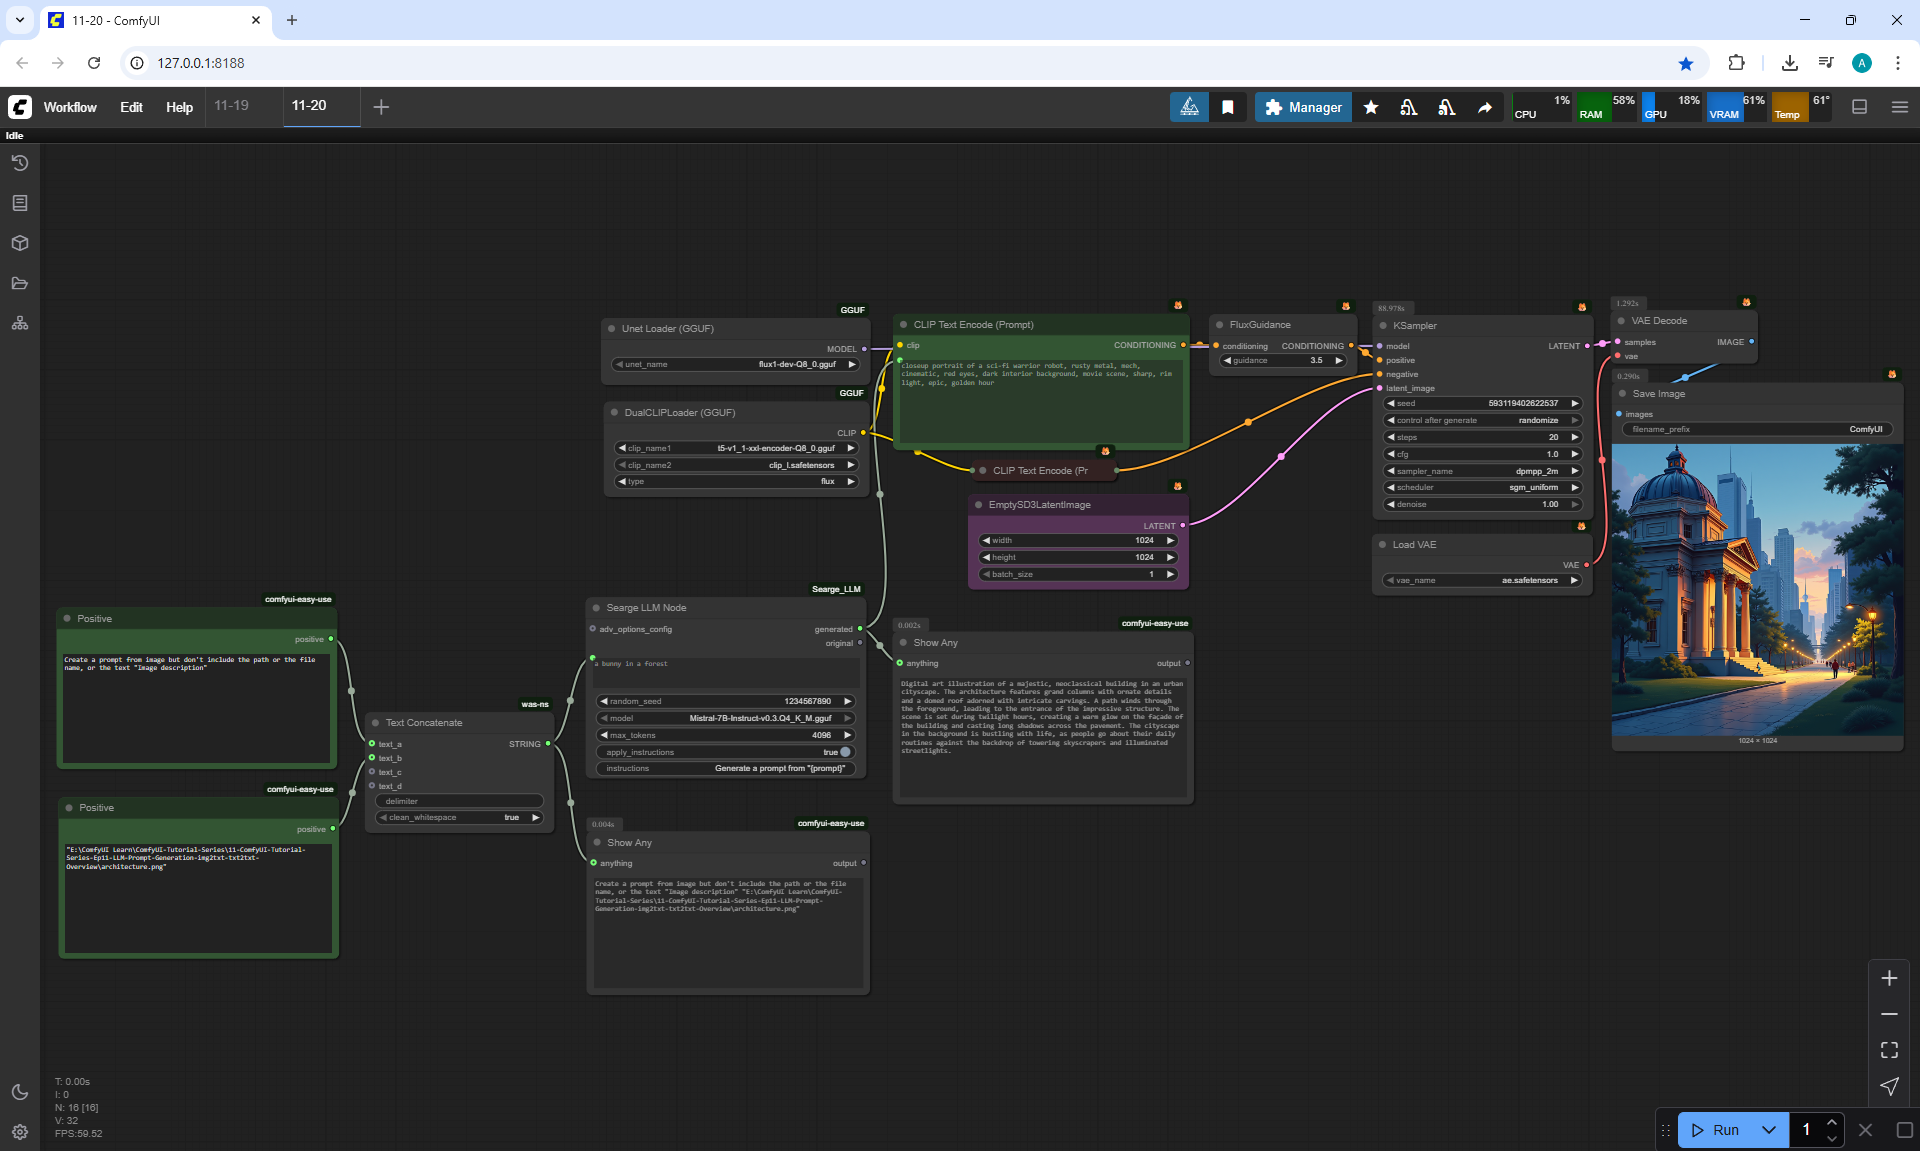The width and height of the screenshot is (1920, 1151).
Task: Click the Manager button
Action: (x=1303, y=107)
